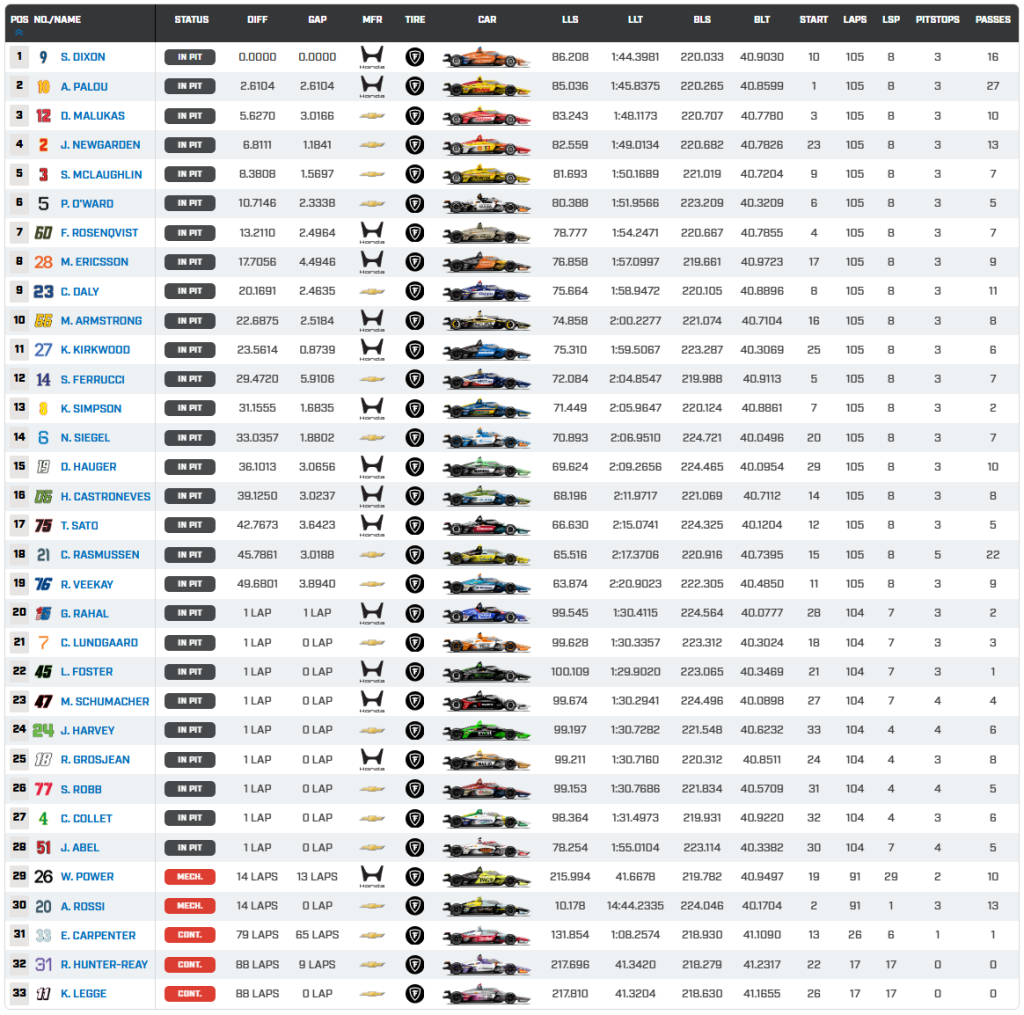Click the Firestone tire icon in A. Palou row
This screenshot has width=1024, height=1015.
415,86
